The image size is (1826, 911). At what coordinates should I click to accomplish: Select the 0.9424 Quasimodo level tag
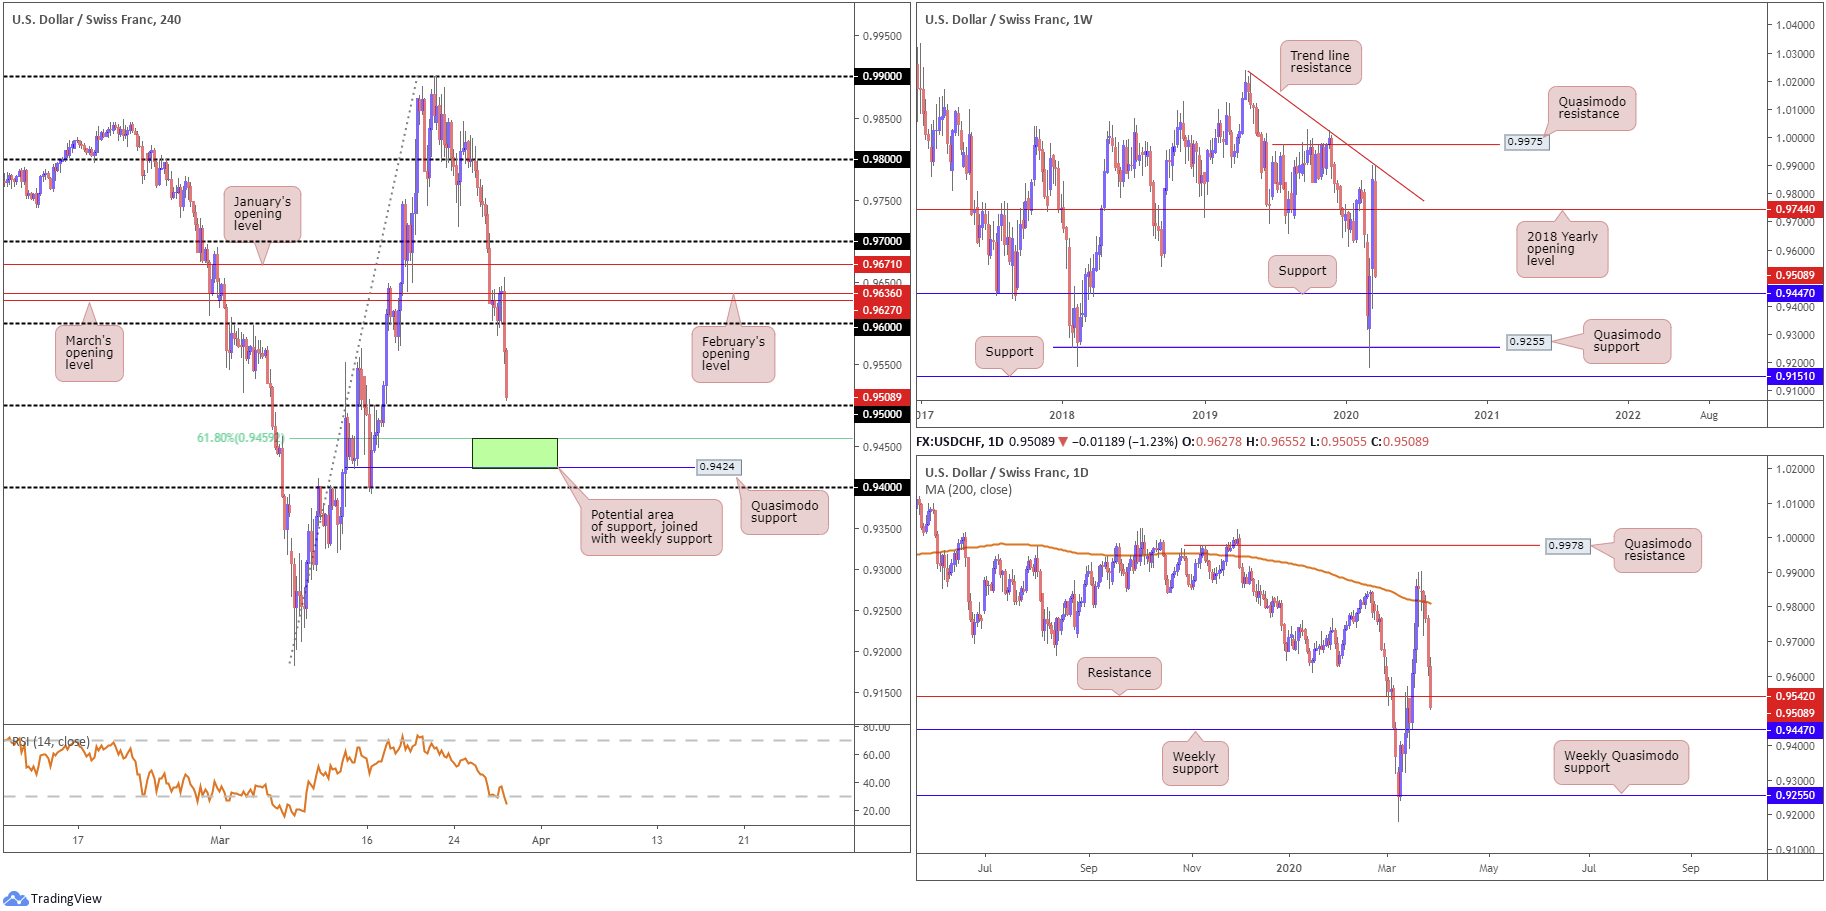pos(718,467)
